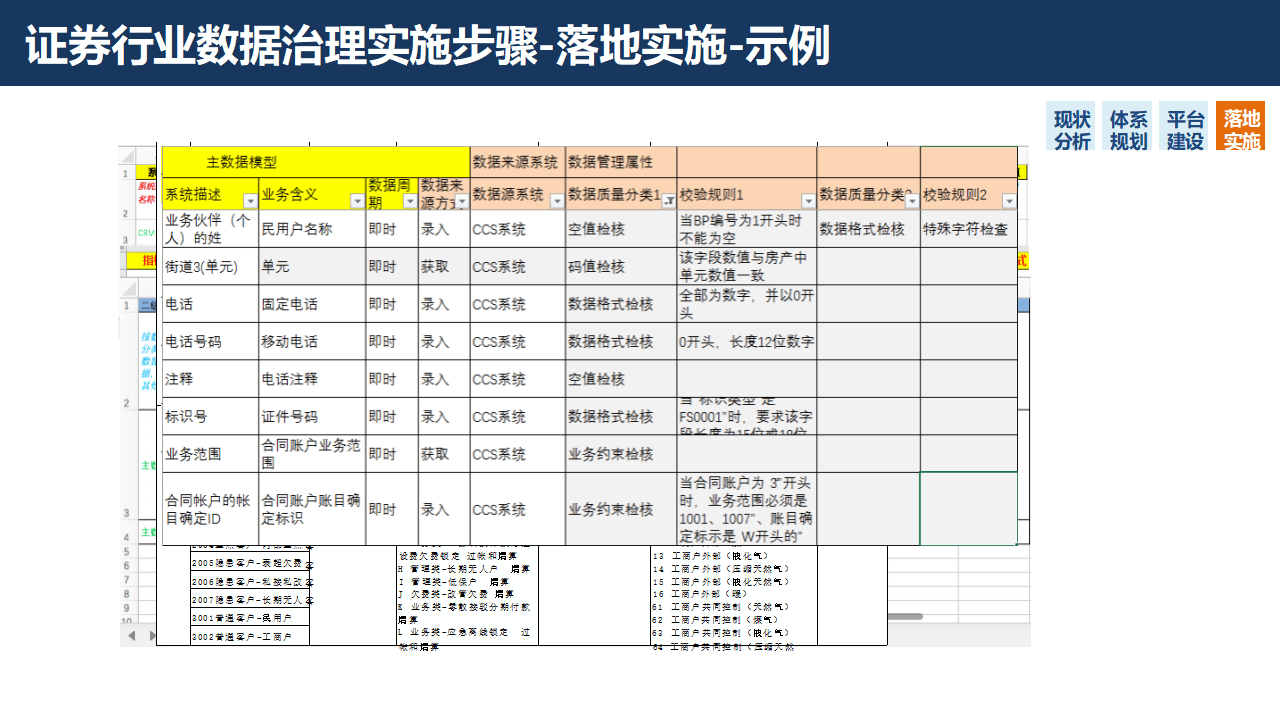Select 数据格式检核 in the 固定电话 row
1280x720 pixels.
(x=621, y=304)
